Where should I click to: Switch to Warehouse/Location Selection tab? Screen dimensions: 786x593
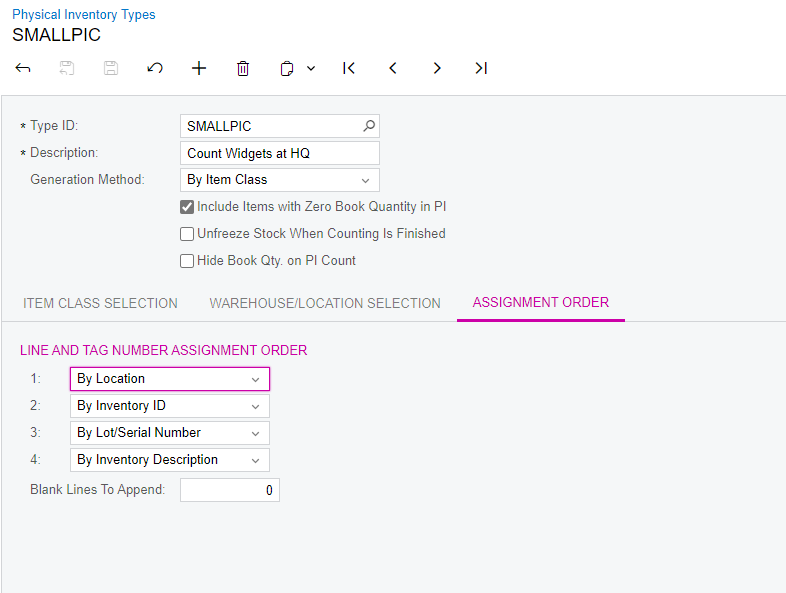tap(325, 303)
